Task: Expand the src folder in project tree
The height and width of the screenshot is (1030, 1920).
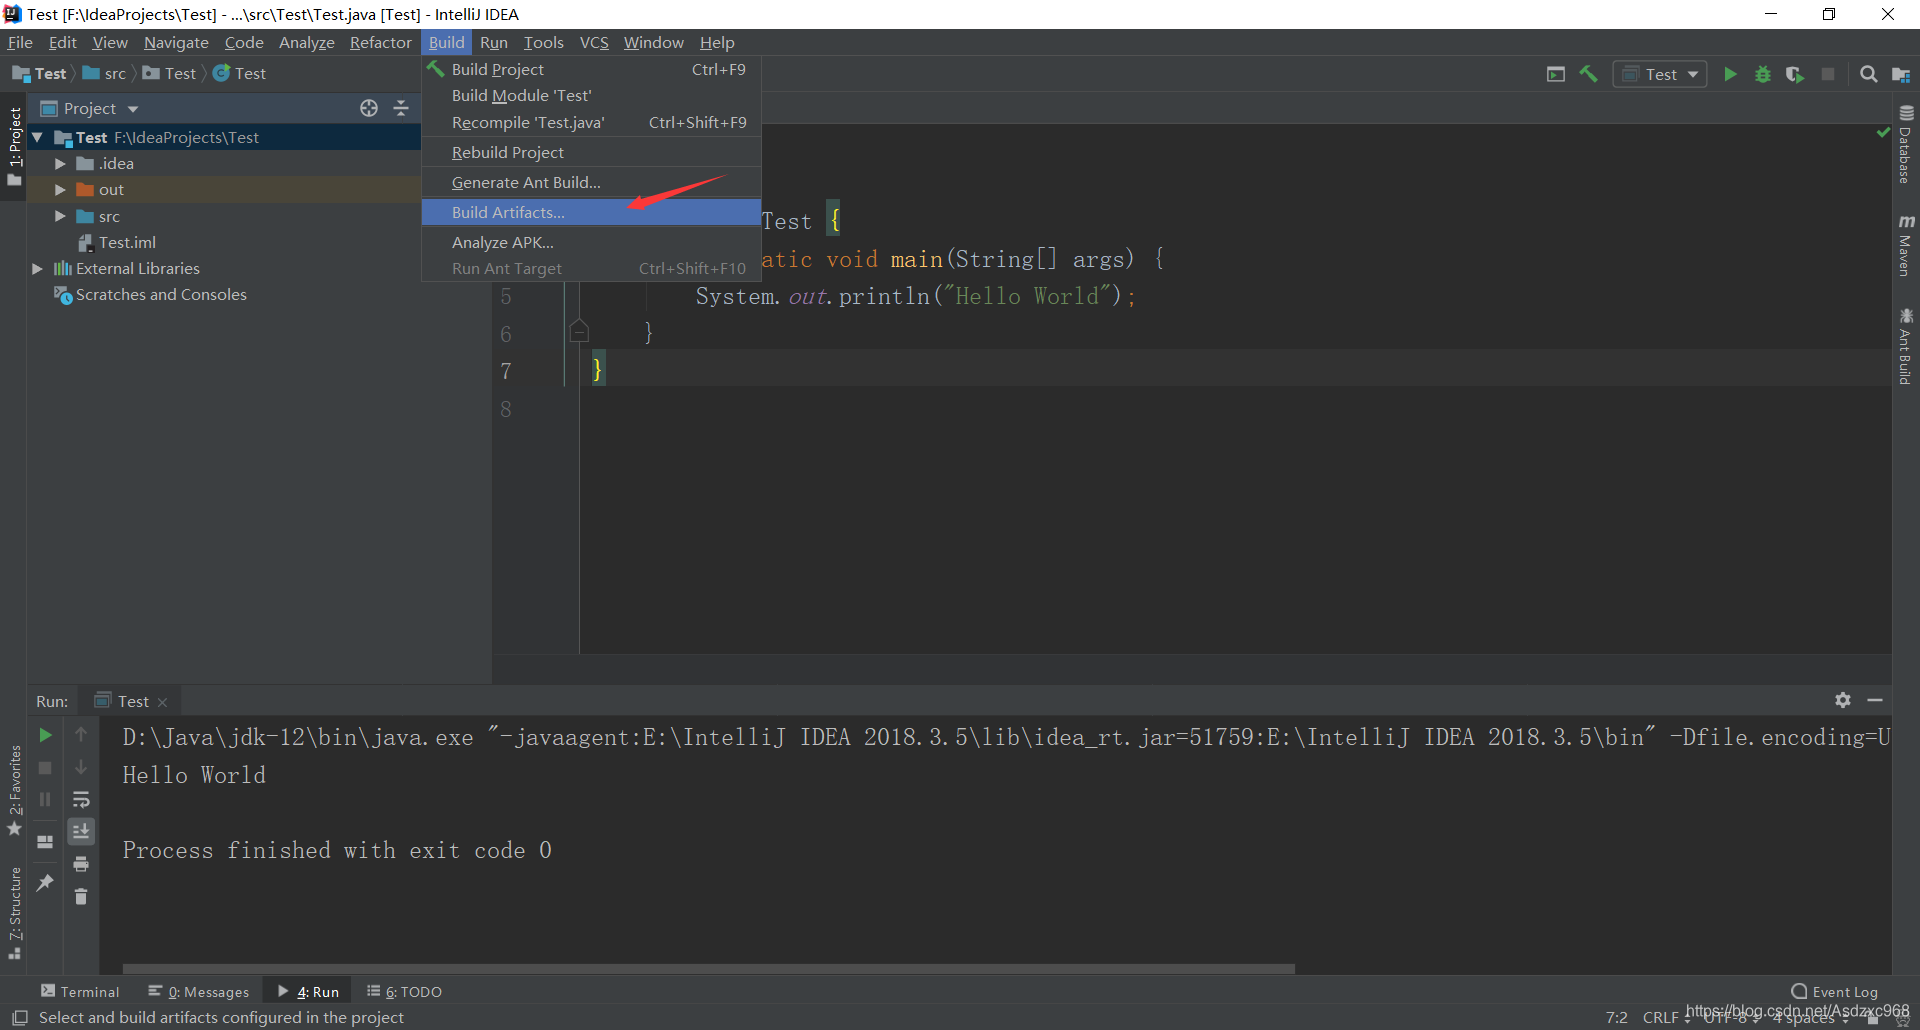Action: [x=60, y=216]
